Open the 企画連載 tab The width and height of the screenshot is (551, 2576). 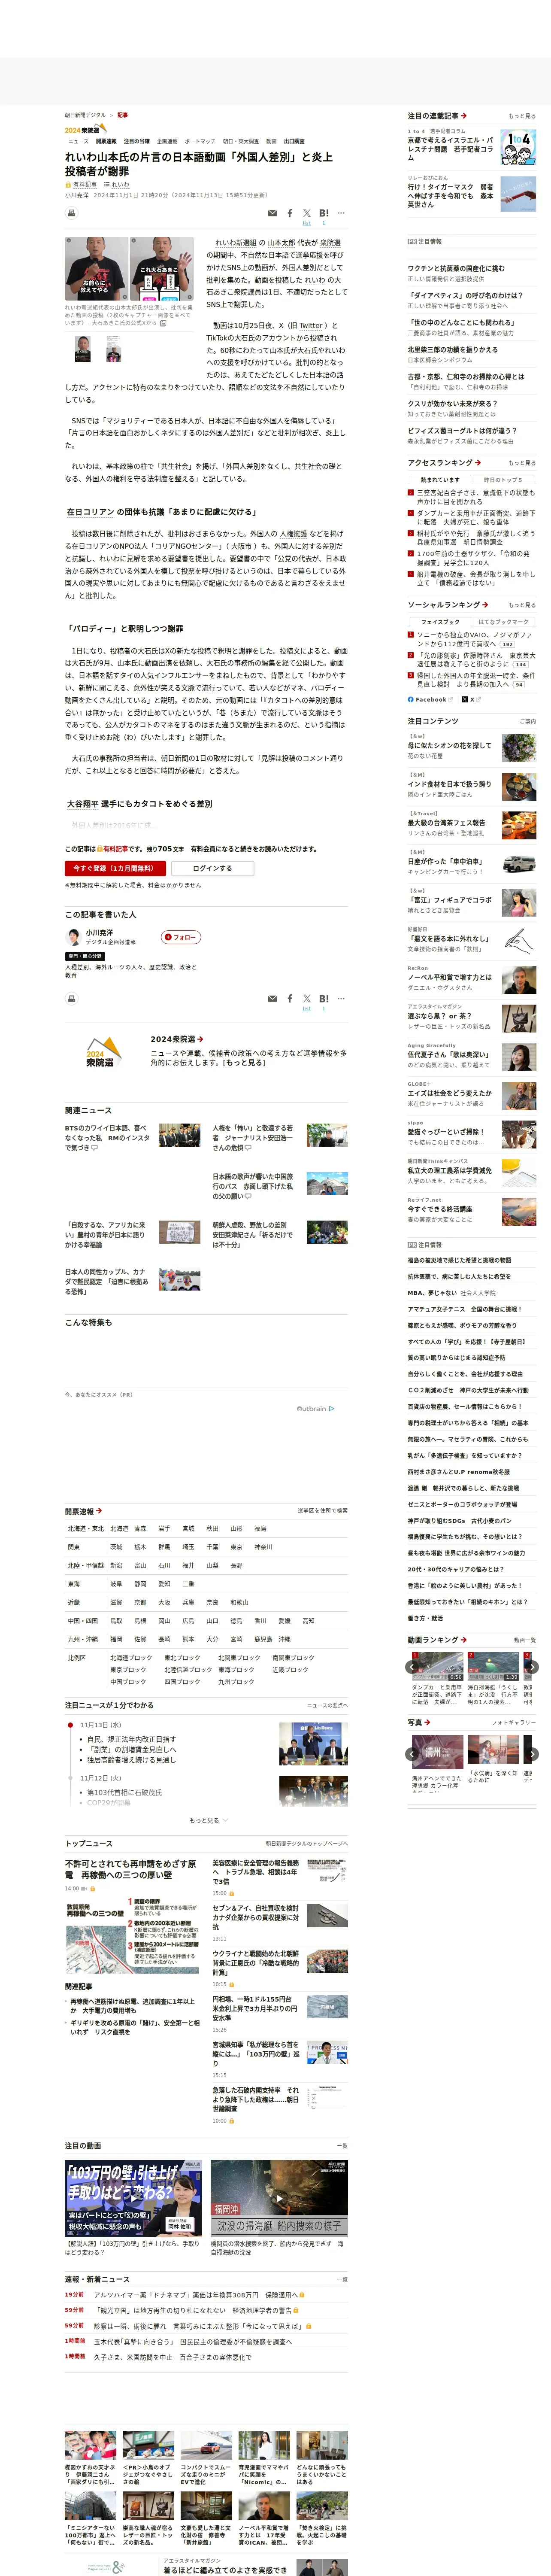[167, 142]
